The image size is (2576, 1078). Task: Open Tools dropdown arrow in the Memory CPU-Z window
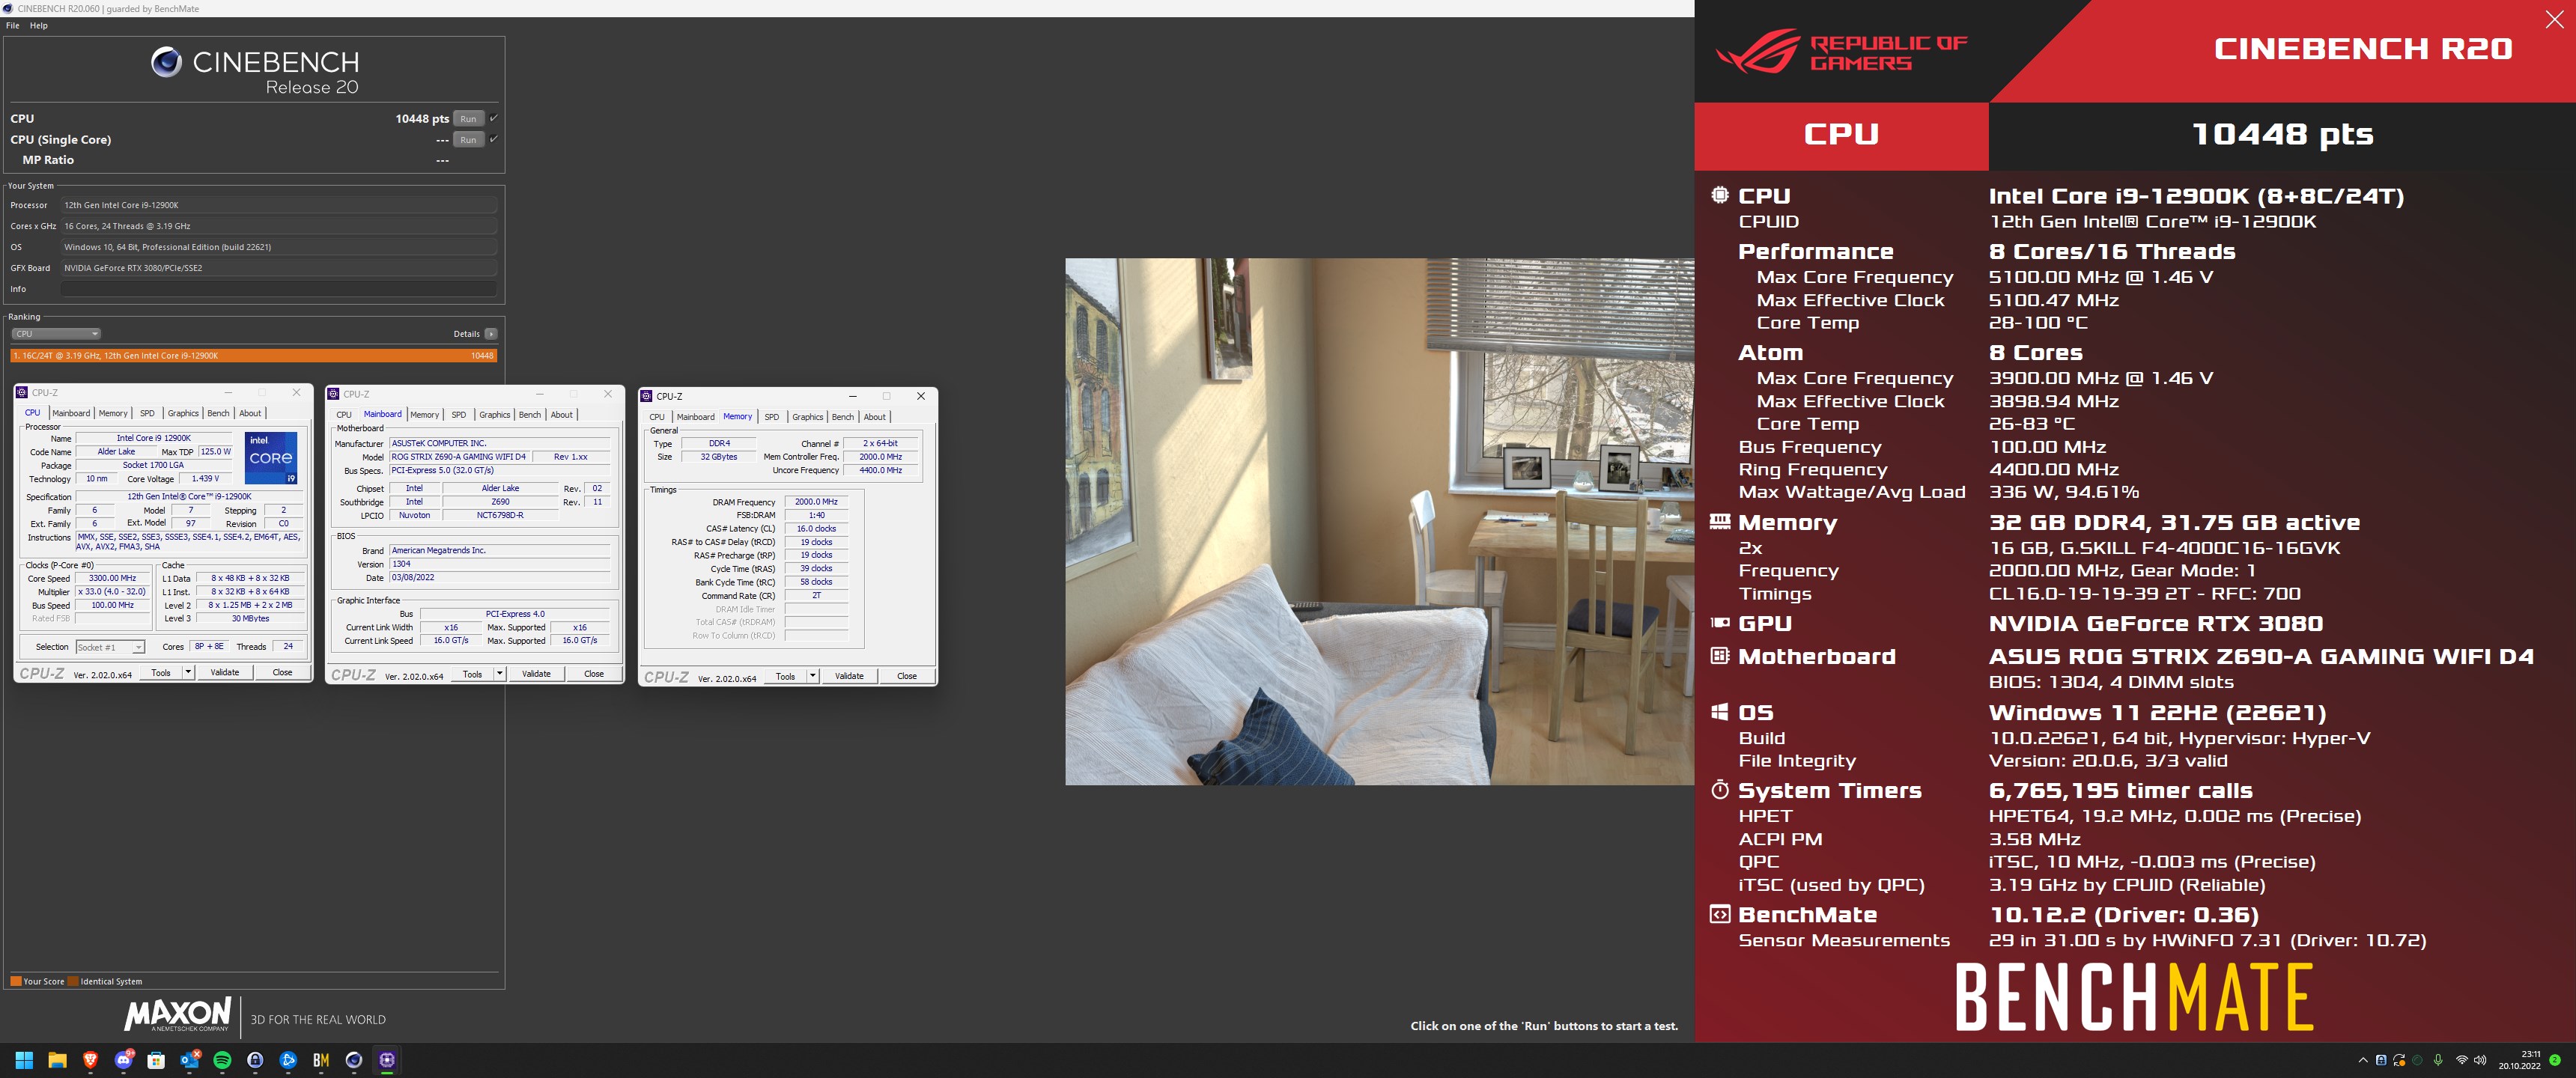[813, 676]
